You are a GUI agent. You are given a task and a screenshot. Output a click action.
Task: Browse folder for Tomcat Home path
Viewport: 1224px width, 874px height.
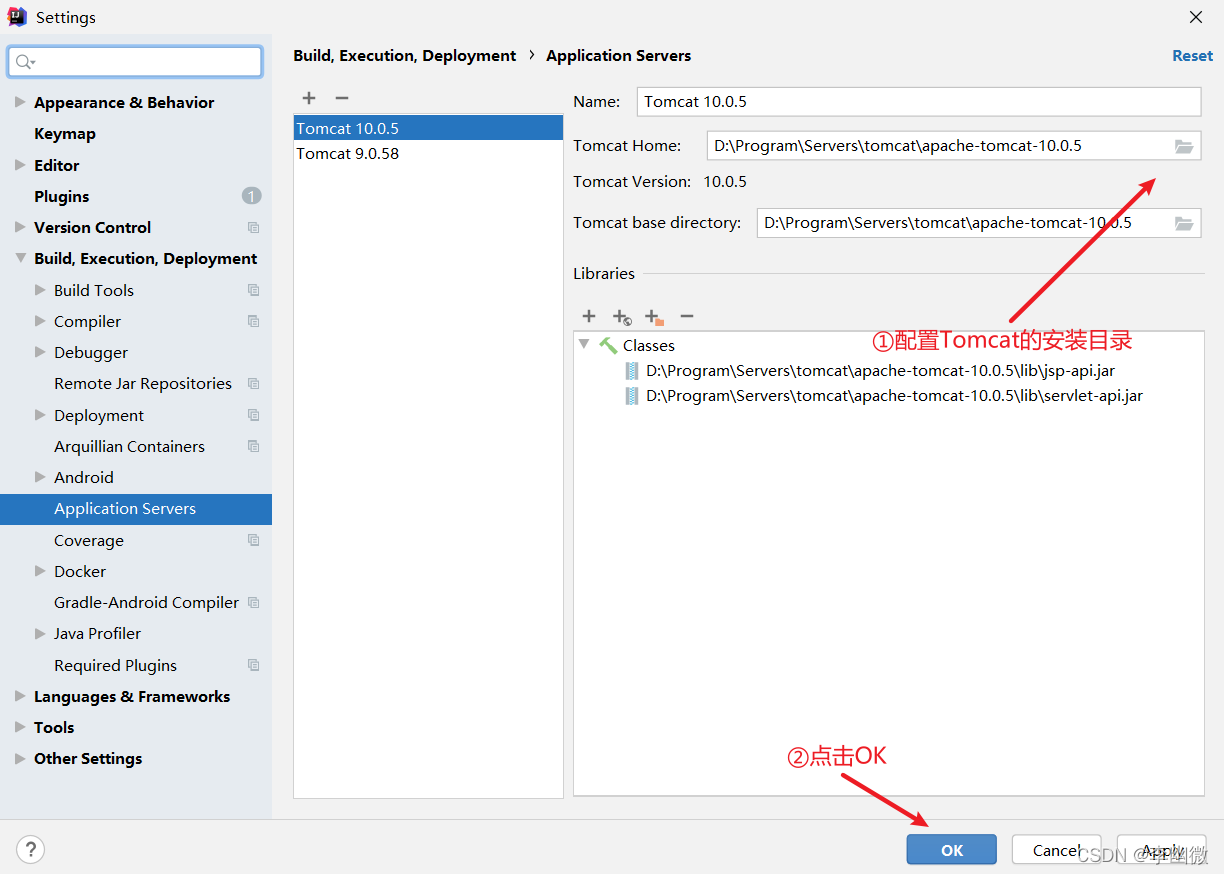coord(1184,146)
